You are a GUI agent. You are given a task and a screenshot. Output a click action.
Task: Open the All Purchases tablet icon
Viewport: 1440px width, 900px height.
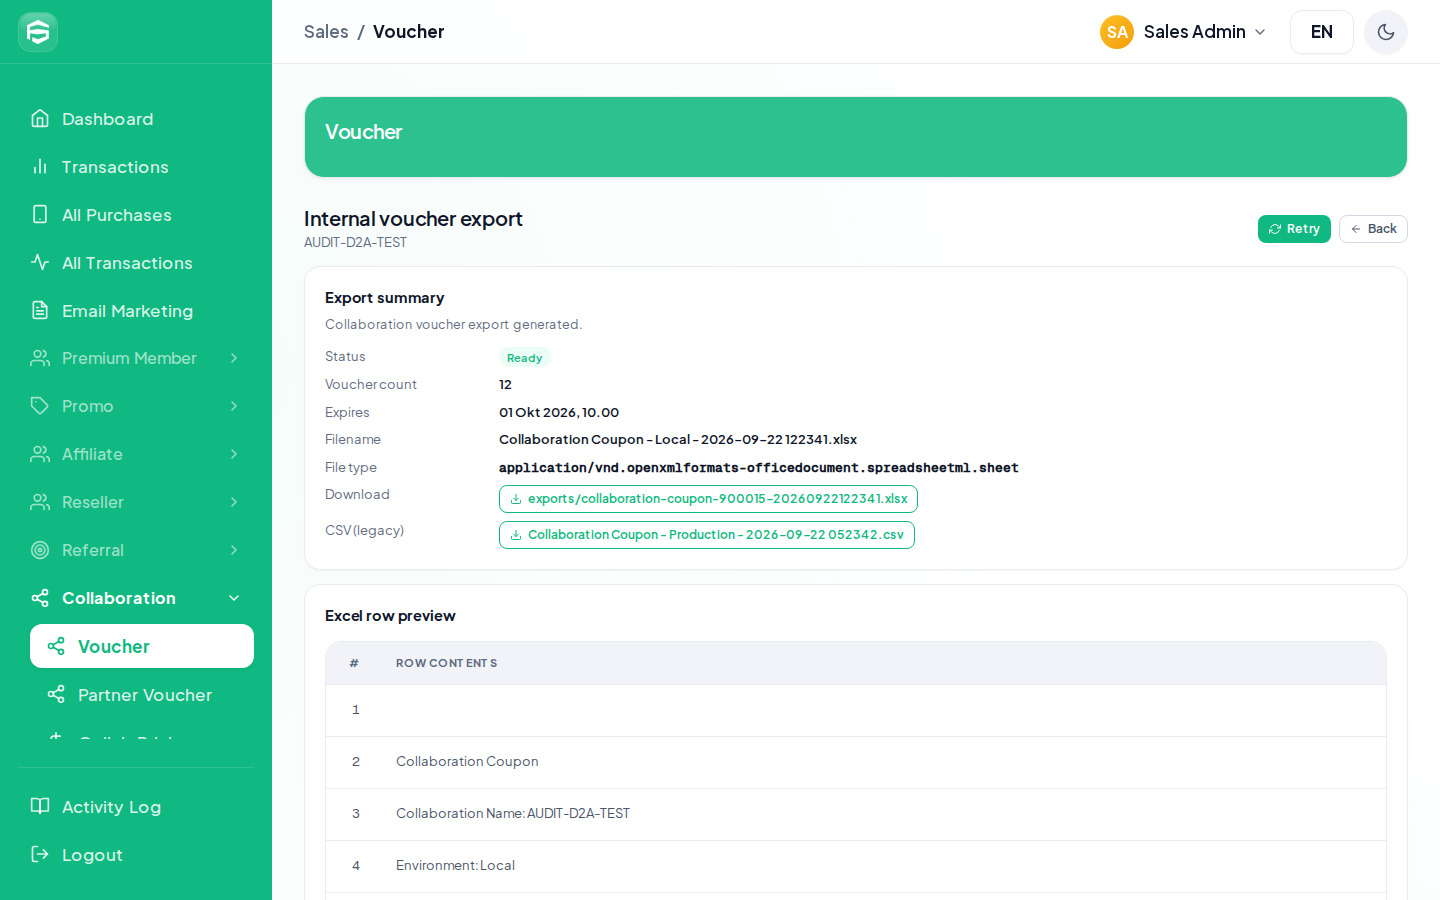[x=40, y=215]
